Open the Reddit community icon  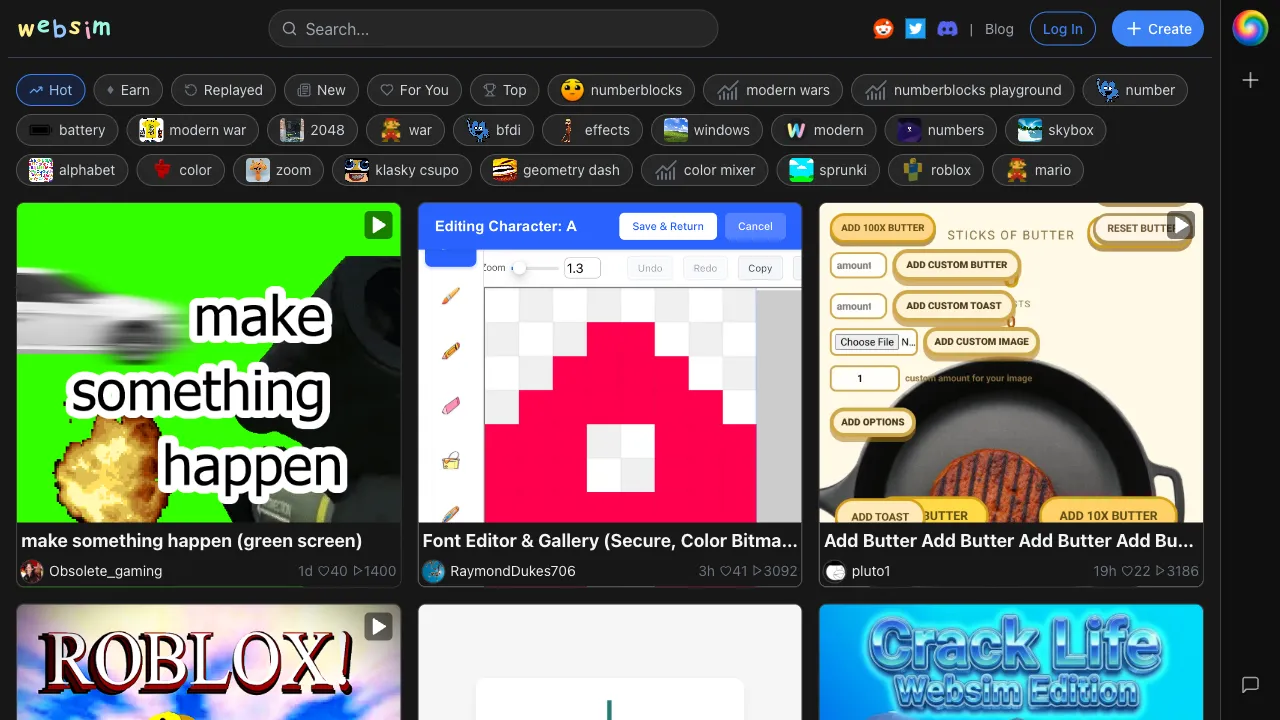tap(883, 29)
